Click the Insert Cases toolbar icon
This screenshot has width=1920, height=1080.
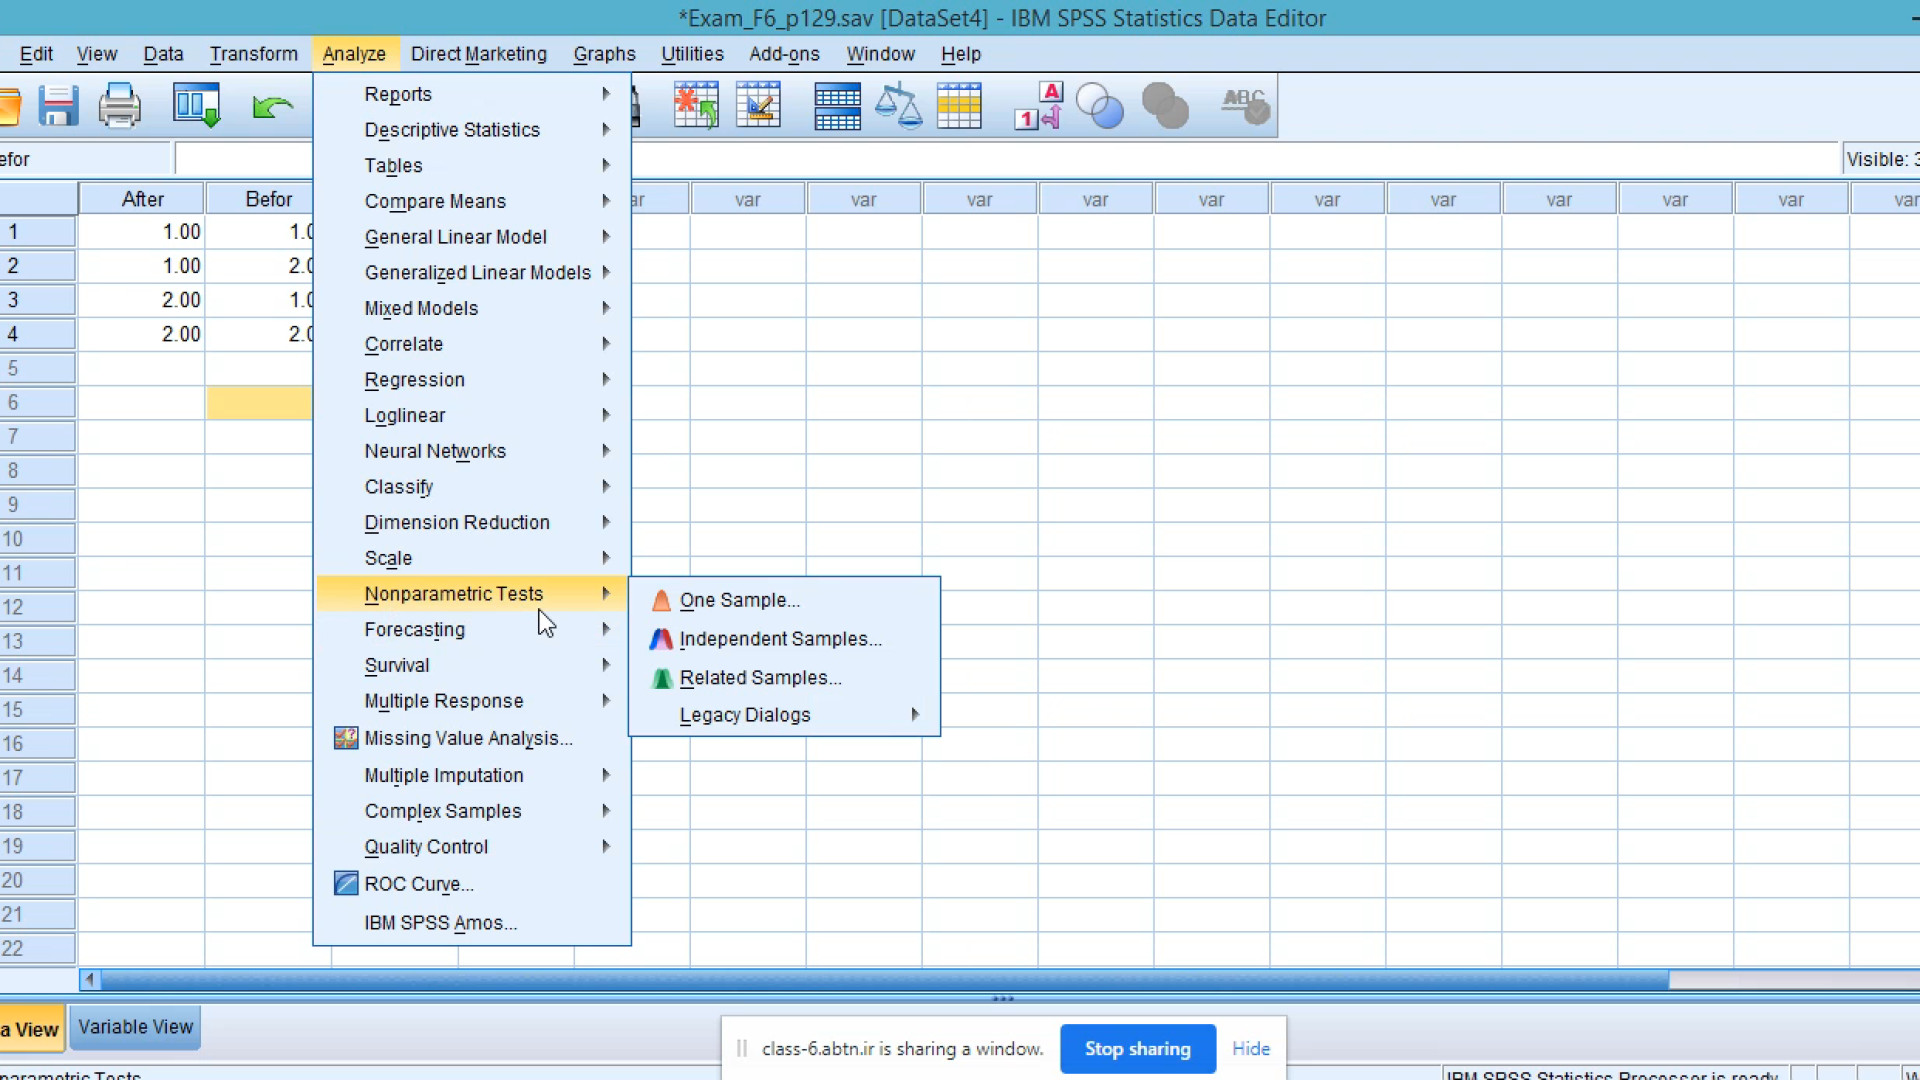pos(696,105)
